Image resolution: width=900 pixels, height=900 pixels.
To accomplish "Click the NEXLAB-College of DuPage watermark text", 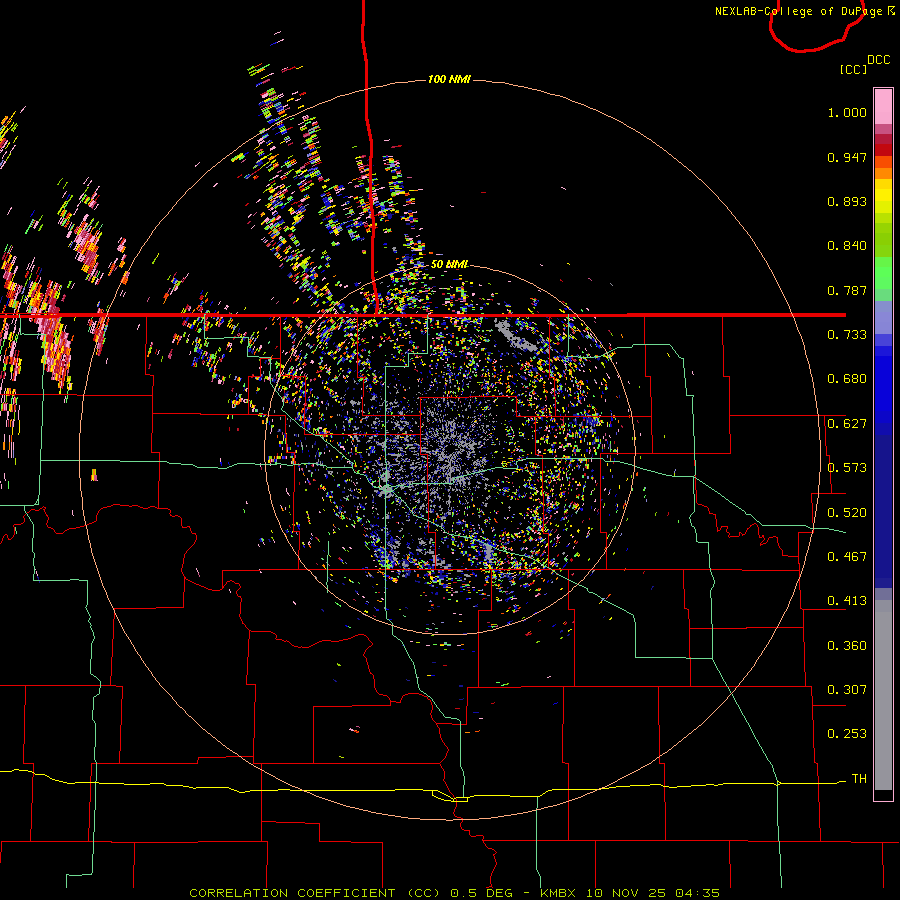I will [x=805, y=11].
